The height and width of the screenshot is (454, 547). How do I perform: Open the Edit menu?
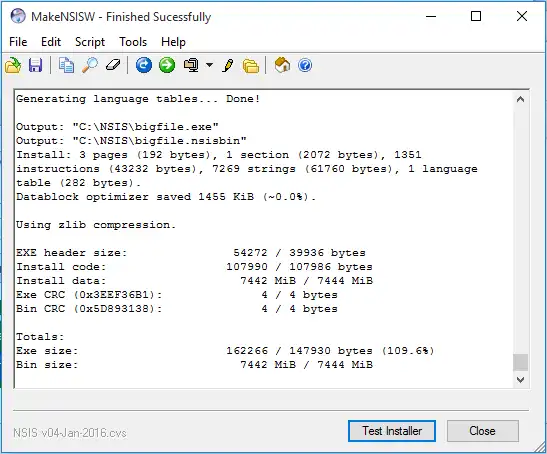pyautogui.click(x=51, y=42)
